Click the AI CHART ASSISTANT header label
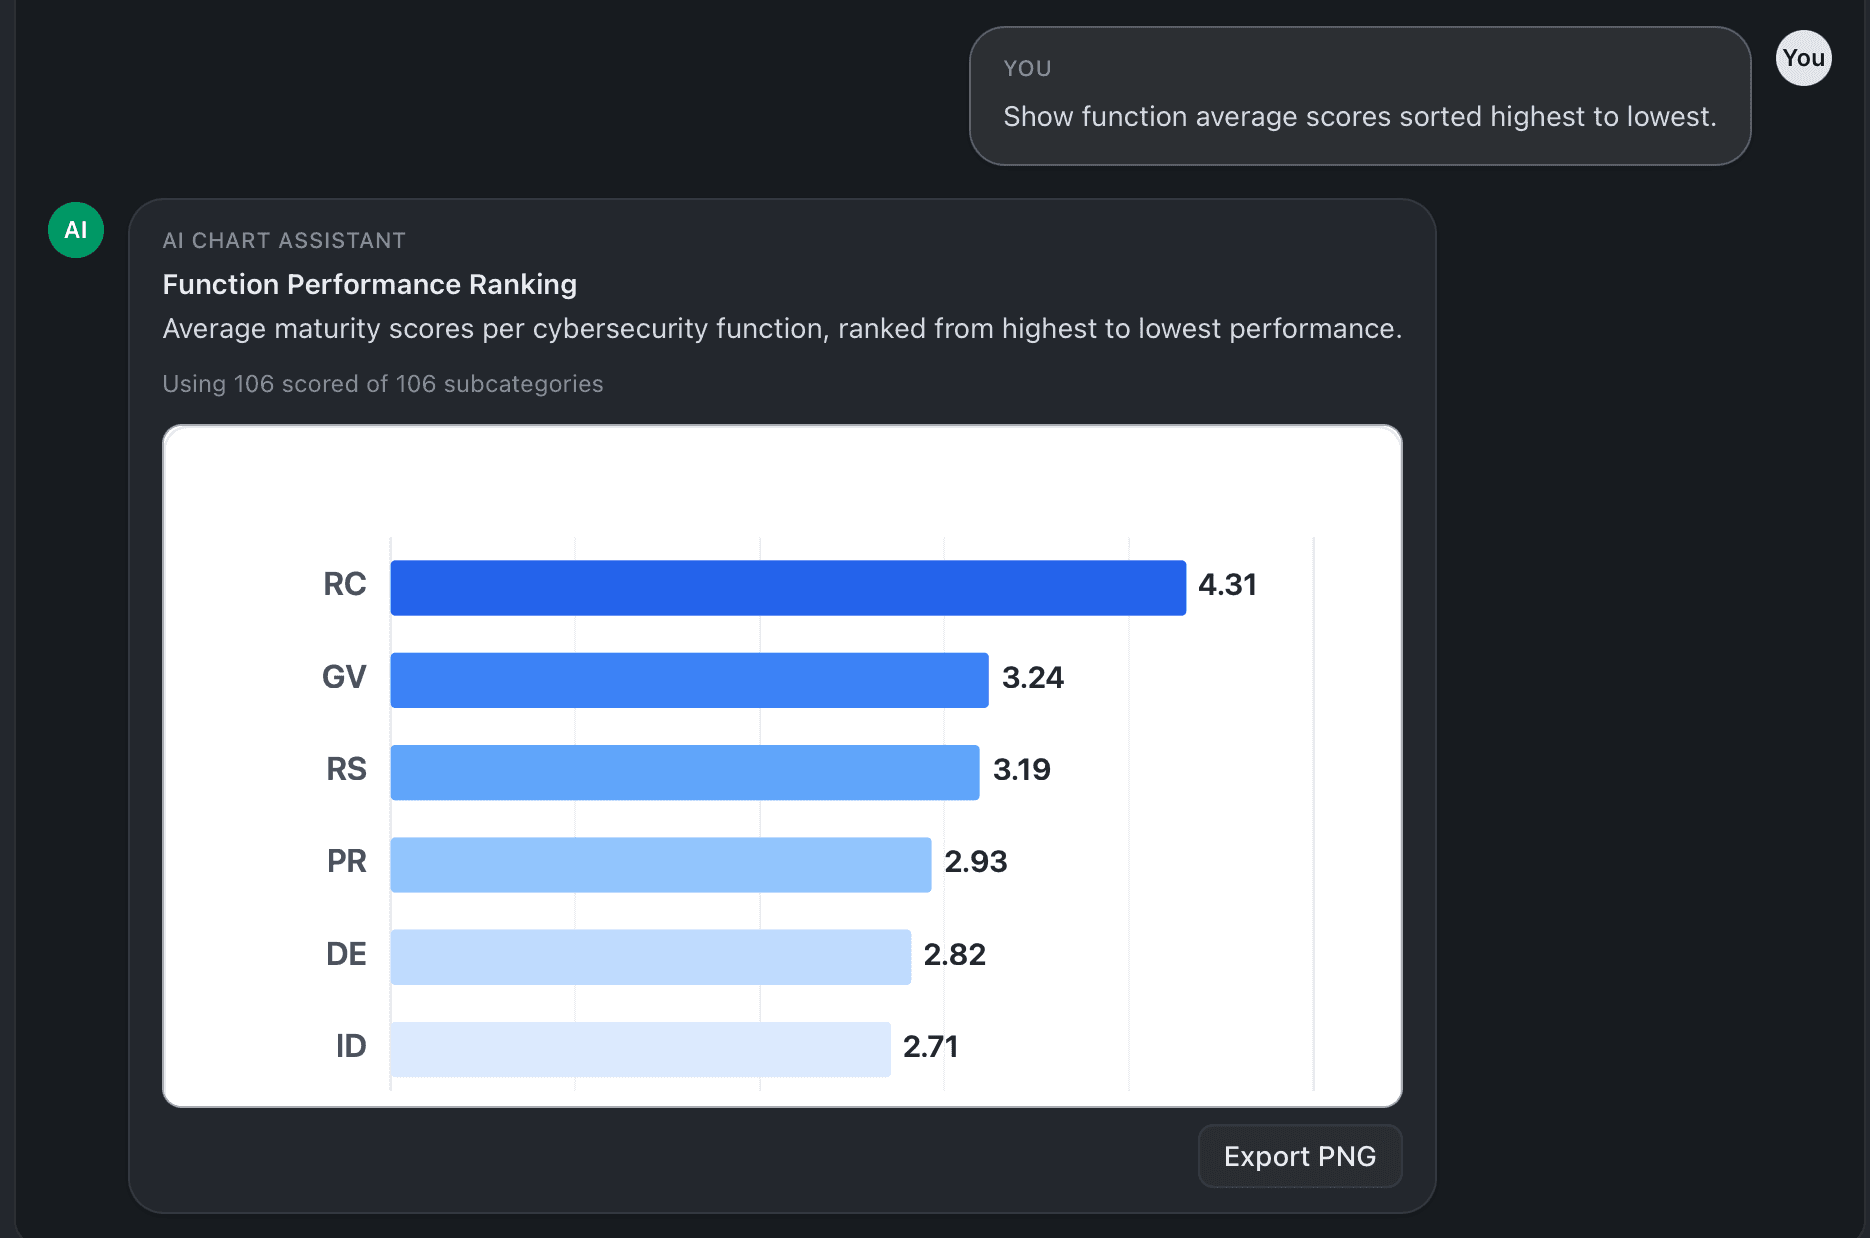 pos(284,240)
